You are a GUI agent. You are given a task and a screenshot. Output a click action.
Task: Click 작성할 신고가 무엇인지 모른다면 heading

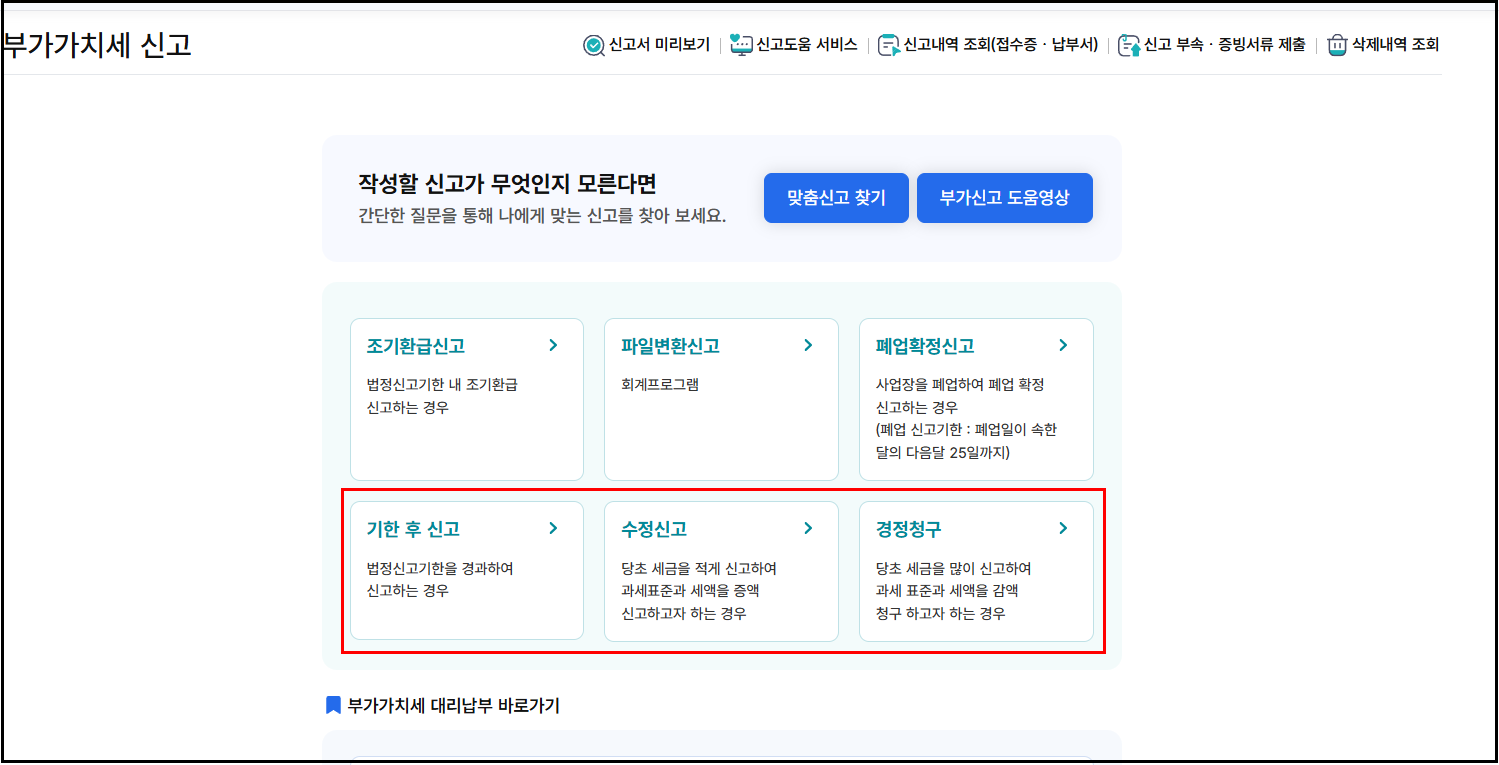[507, 184]
